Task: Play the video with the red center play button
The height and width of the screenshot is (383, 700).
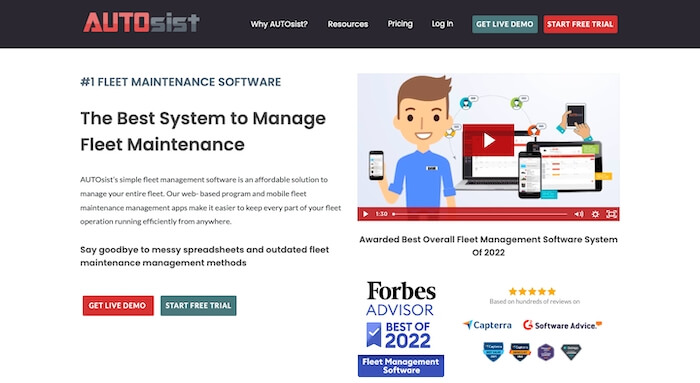Action: coord(488,140)
